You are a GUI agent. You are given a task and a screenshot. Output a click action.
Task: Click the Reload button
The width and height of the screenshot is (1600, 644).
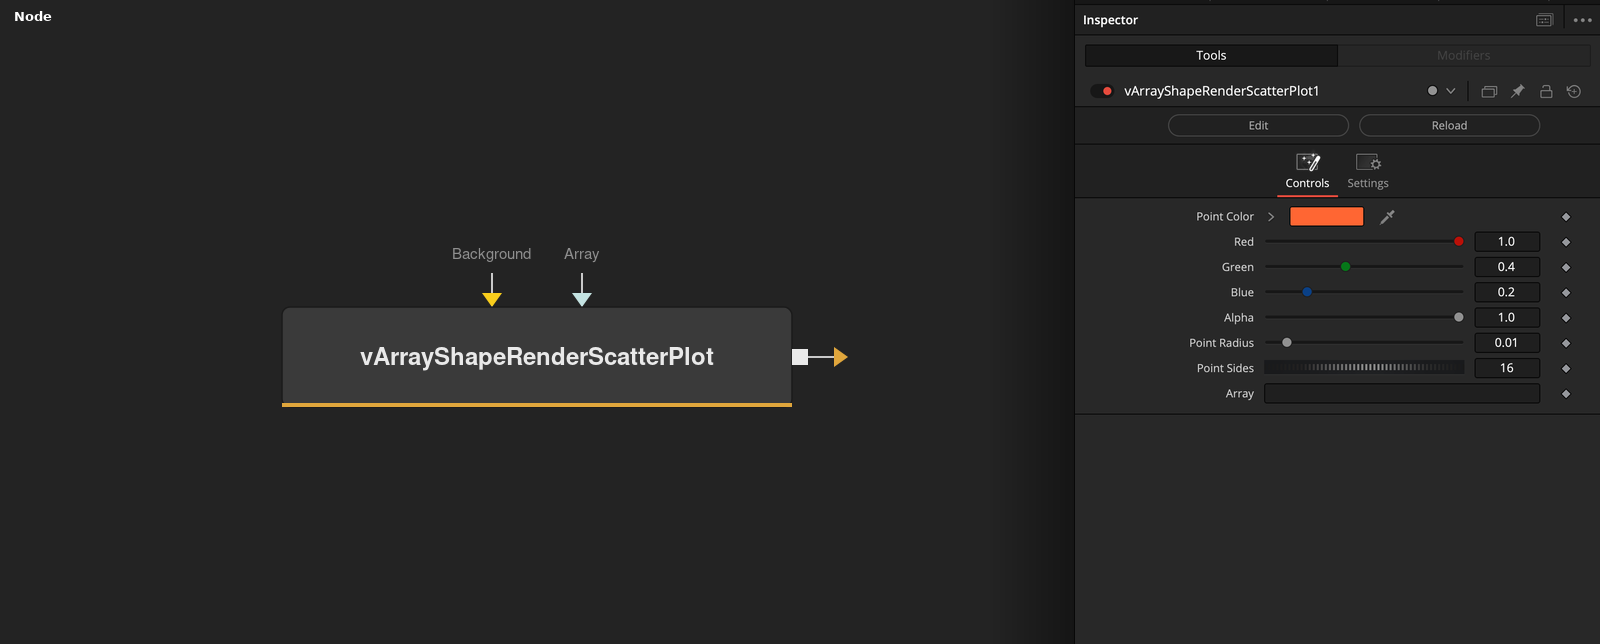click(x=1449, y=125)
